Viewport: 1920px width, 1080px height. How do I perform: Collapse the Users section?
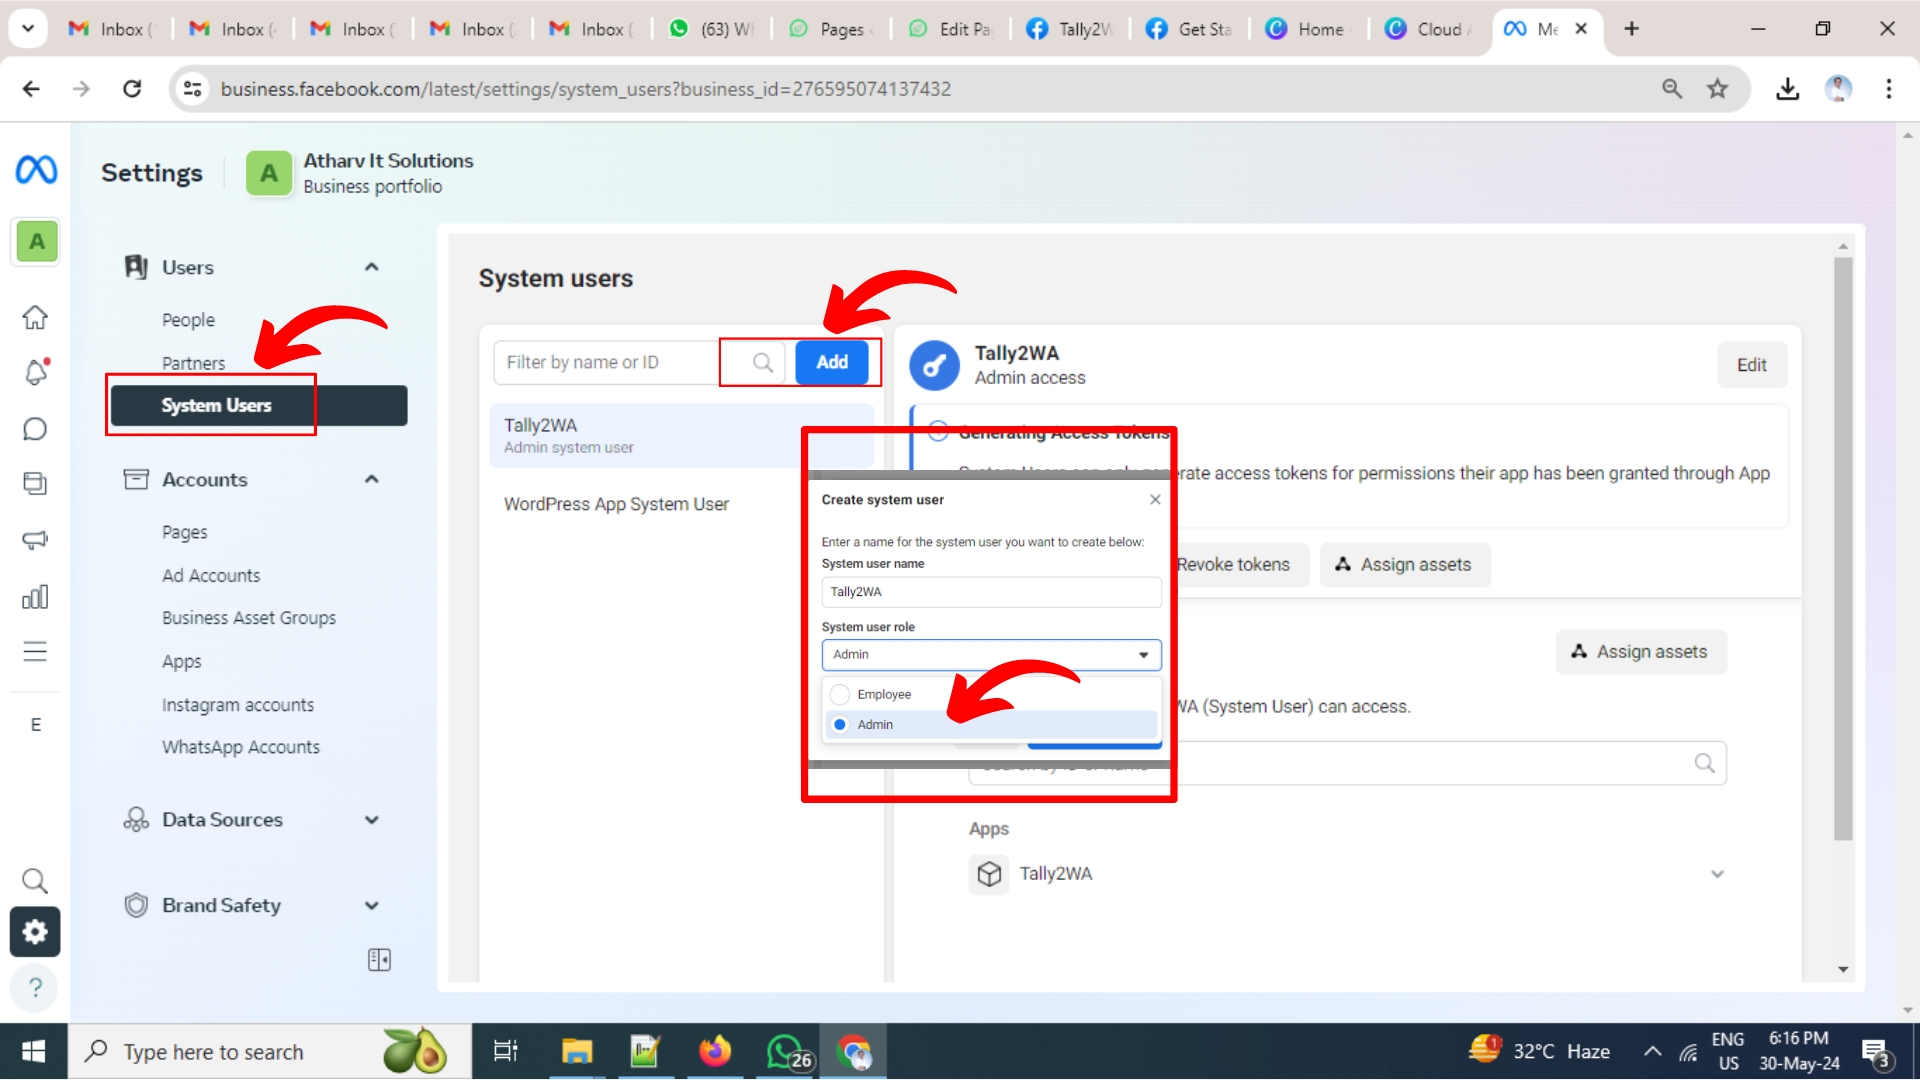(372, 267)
